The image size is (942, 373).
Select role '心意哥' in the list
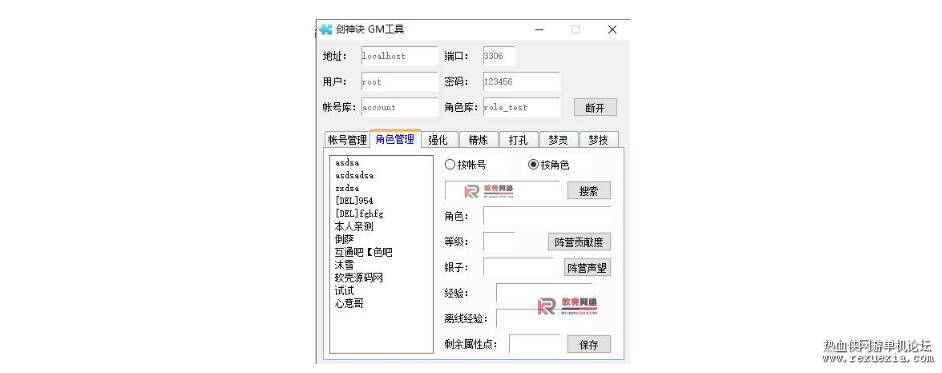point(349,303)
